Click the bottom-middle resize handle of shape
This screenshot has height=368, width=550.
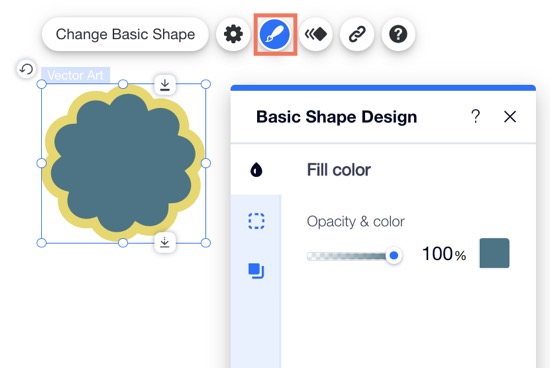(x=123, y=243)
